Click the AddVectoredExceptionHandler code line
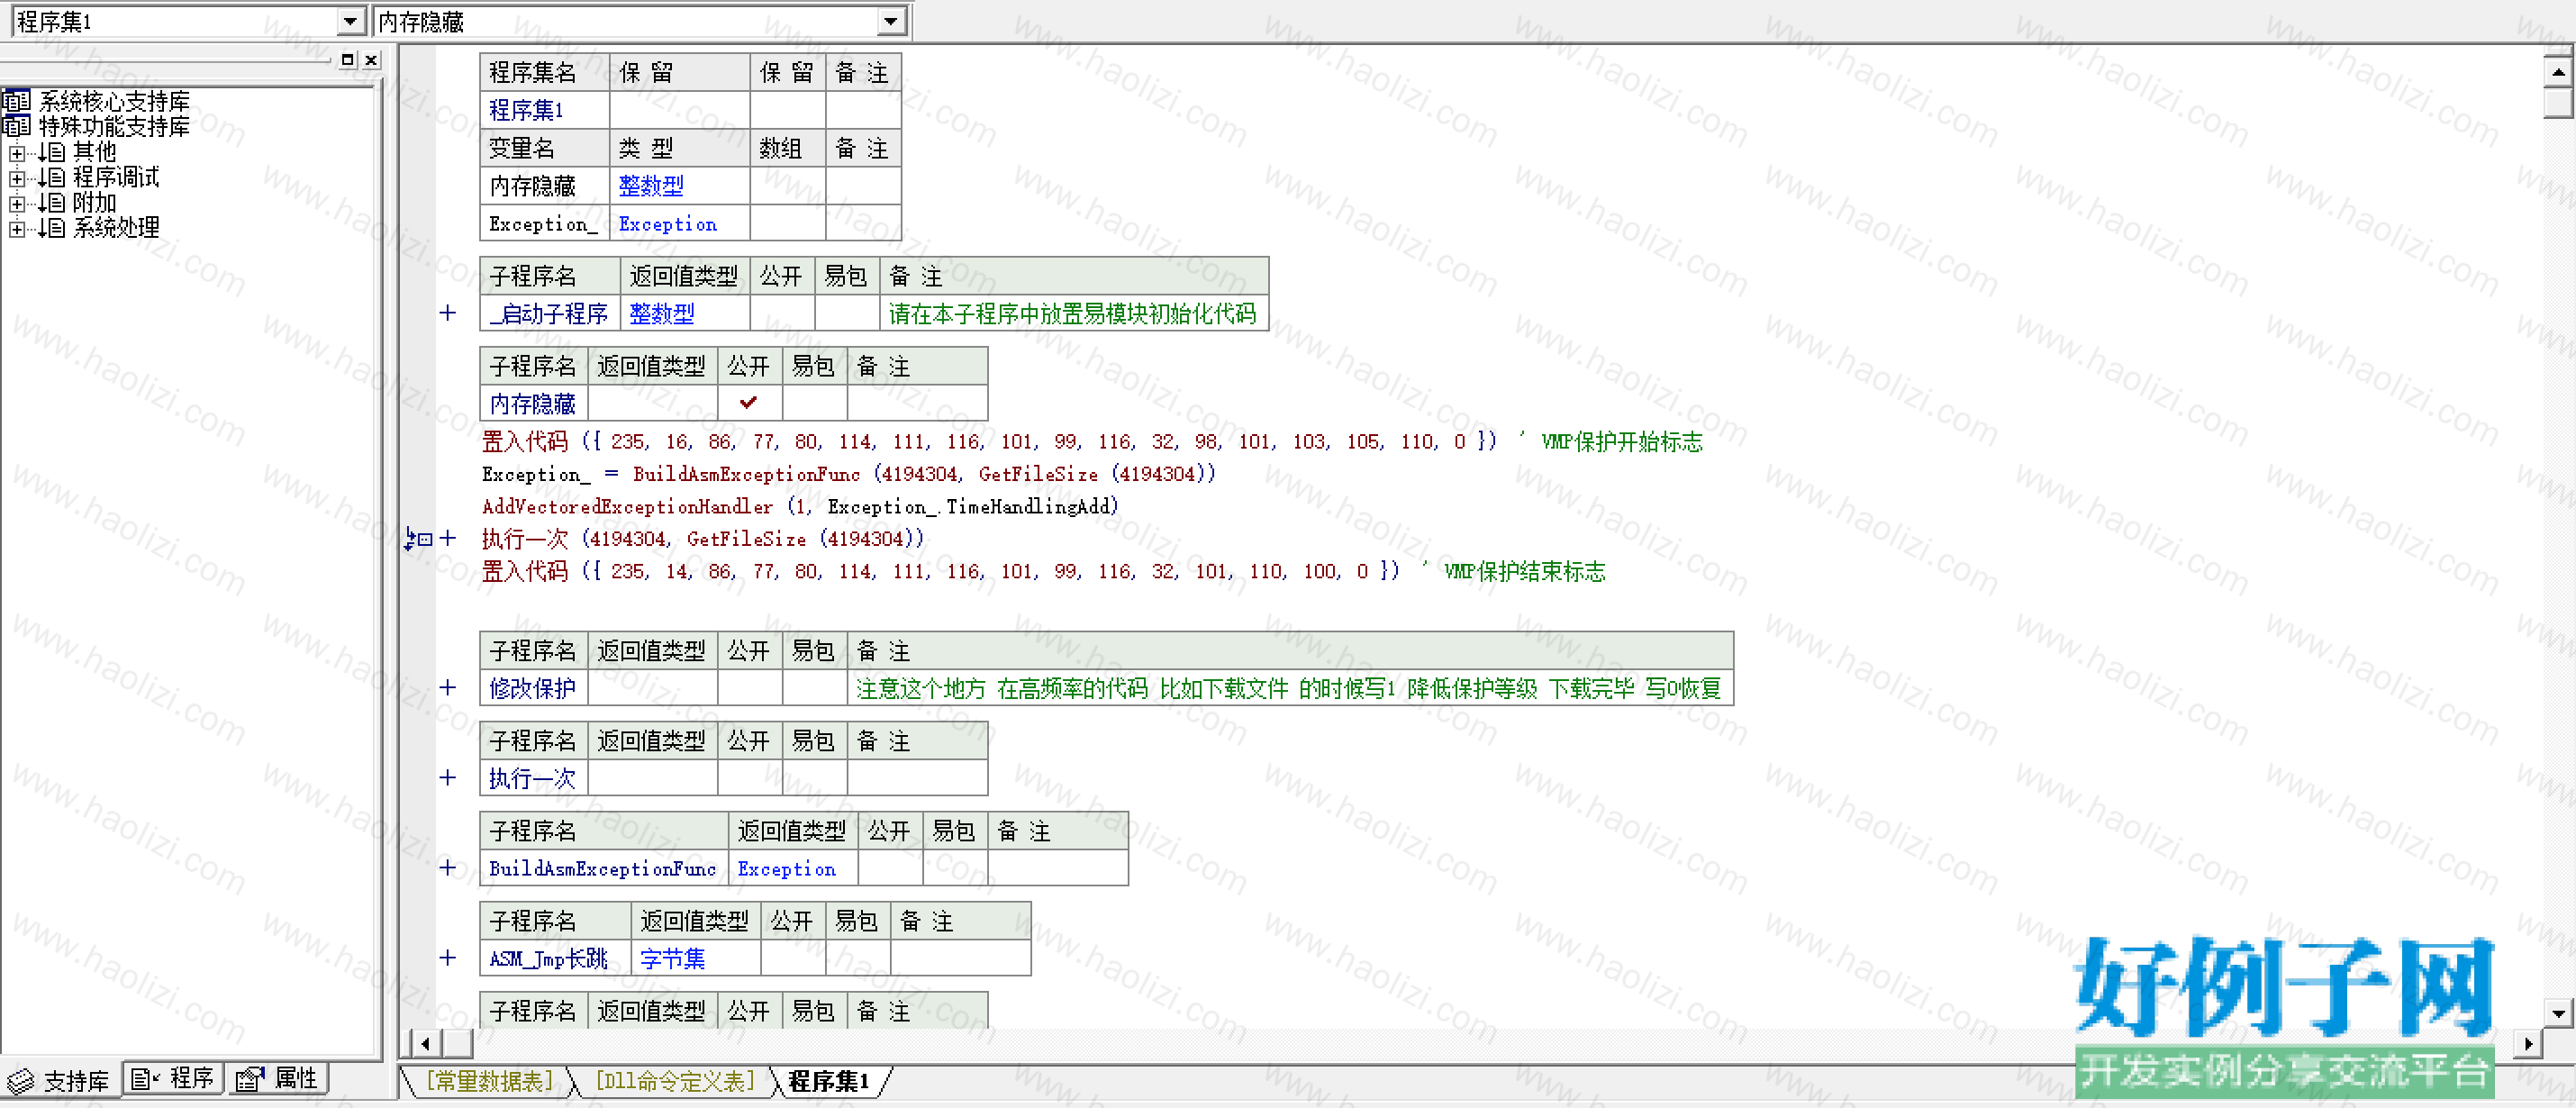Screen dimensions: 2576x1108 click(x=799, y=506)
